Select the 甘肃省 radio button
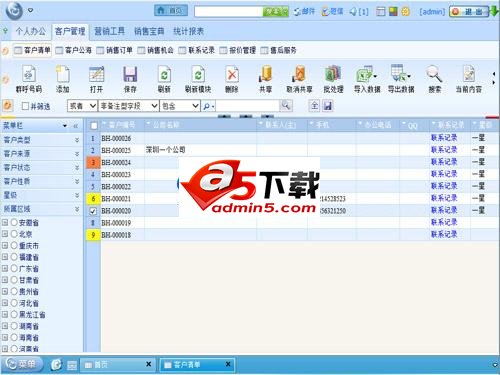 (14, 280)
